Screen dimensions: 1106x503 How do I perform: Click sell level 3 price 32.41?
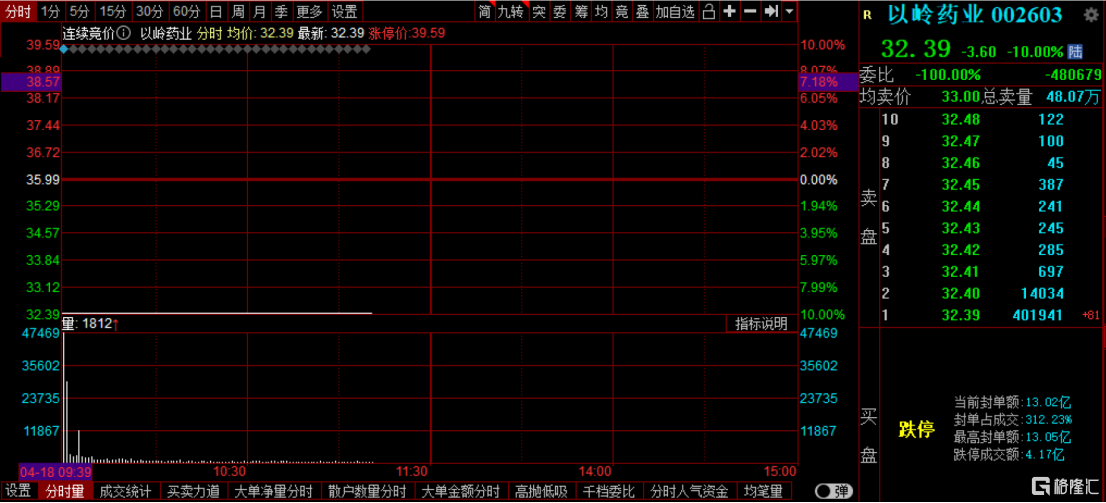960,272
